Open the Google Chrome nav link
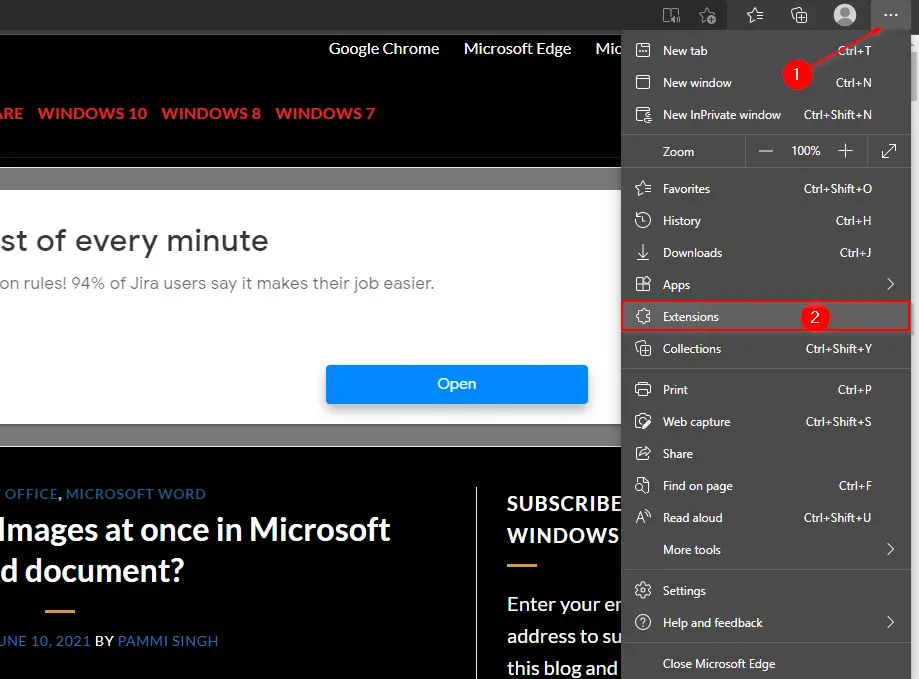 (384, 49)
